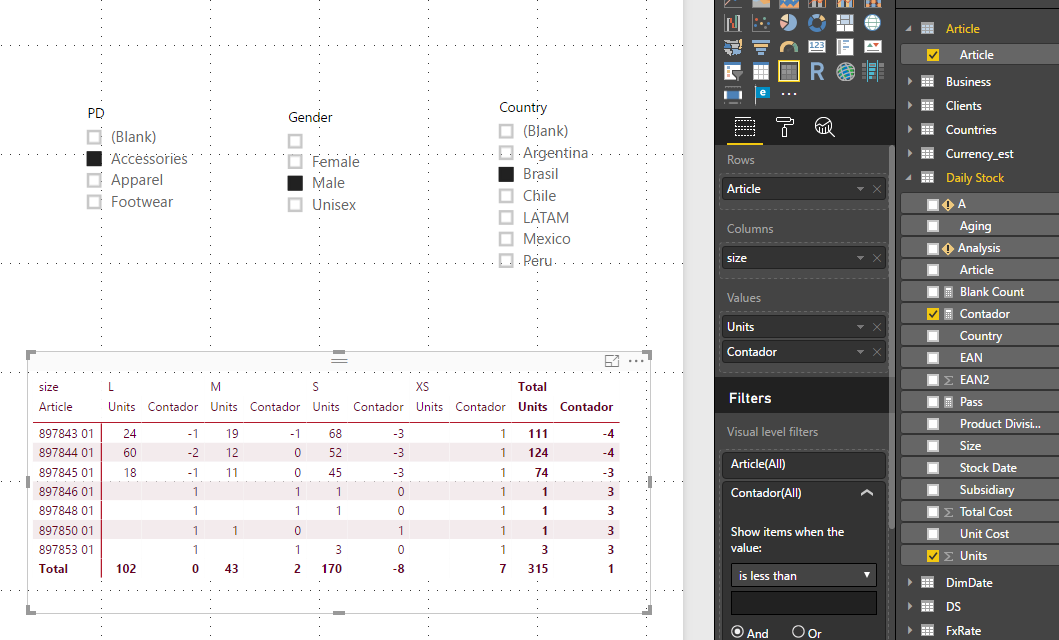This screenshot has width=1059, height=640.
Task: Check the Aging field checkbox
Action: coord(933,226)
